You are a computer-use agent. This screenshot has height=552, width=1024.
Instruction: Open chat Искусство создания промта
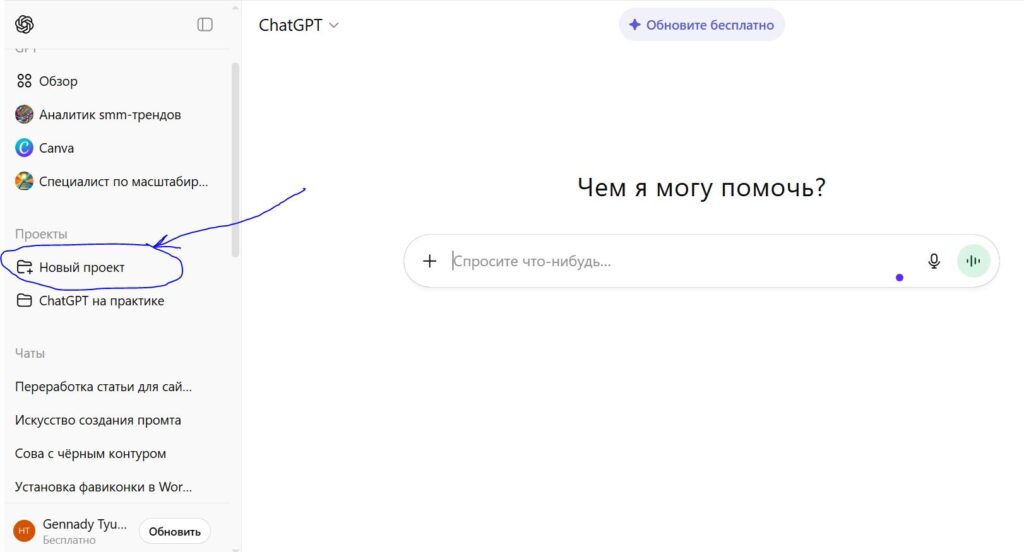[98, 420]
